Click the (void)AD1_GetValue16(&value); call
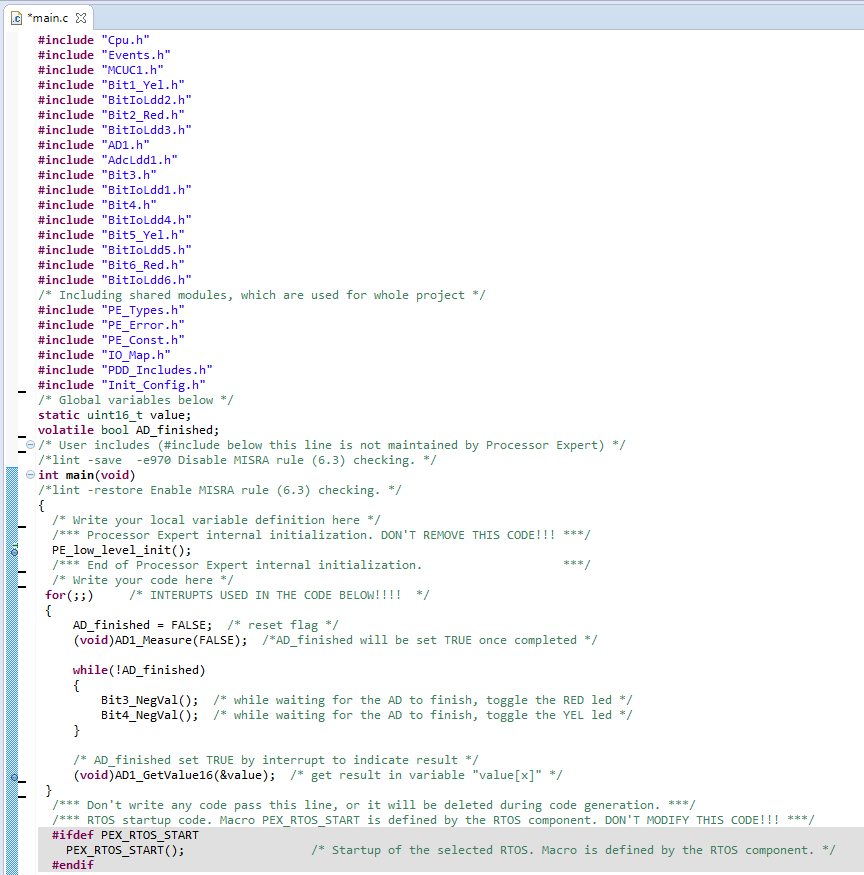Viewport: 864px width, 875px height. 174,776
